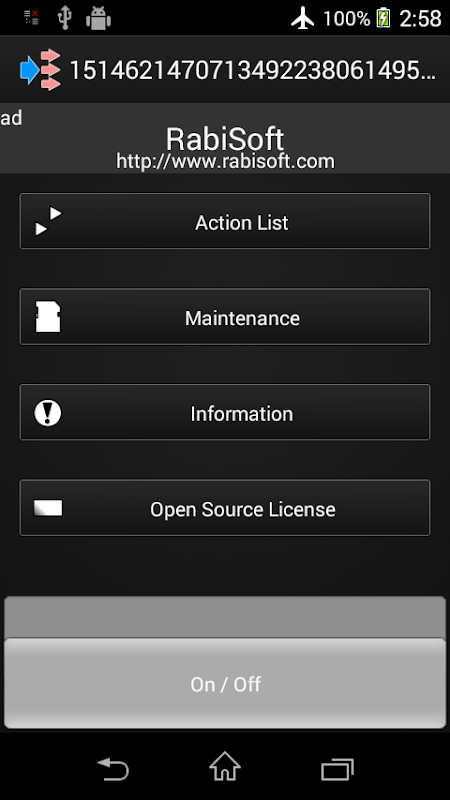Open the Open Source License button
This screenshot has width=450, height=800.
tap(225, 508)
